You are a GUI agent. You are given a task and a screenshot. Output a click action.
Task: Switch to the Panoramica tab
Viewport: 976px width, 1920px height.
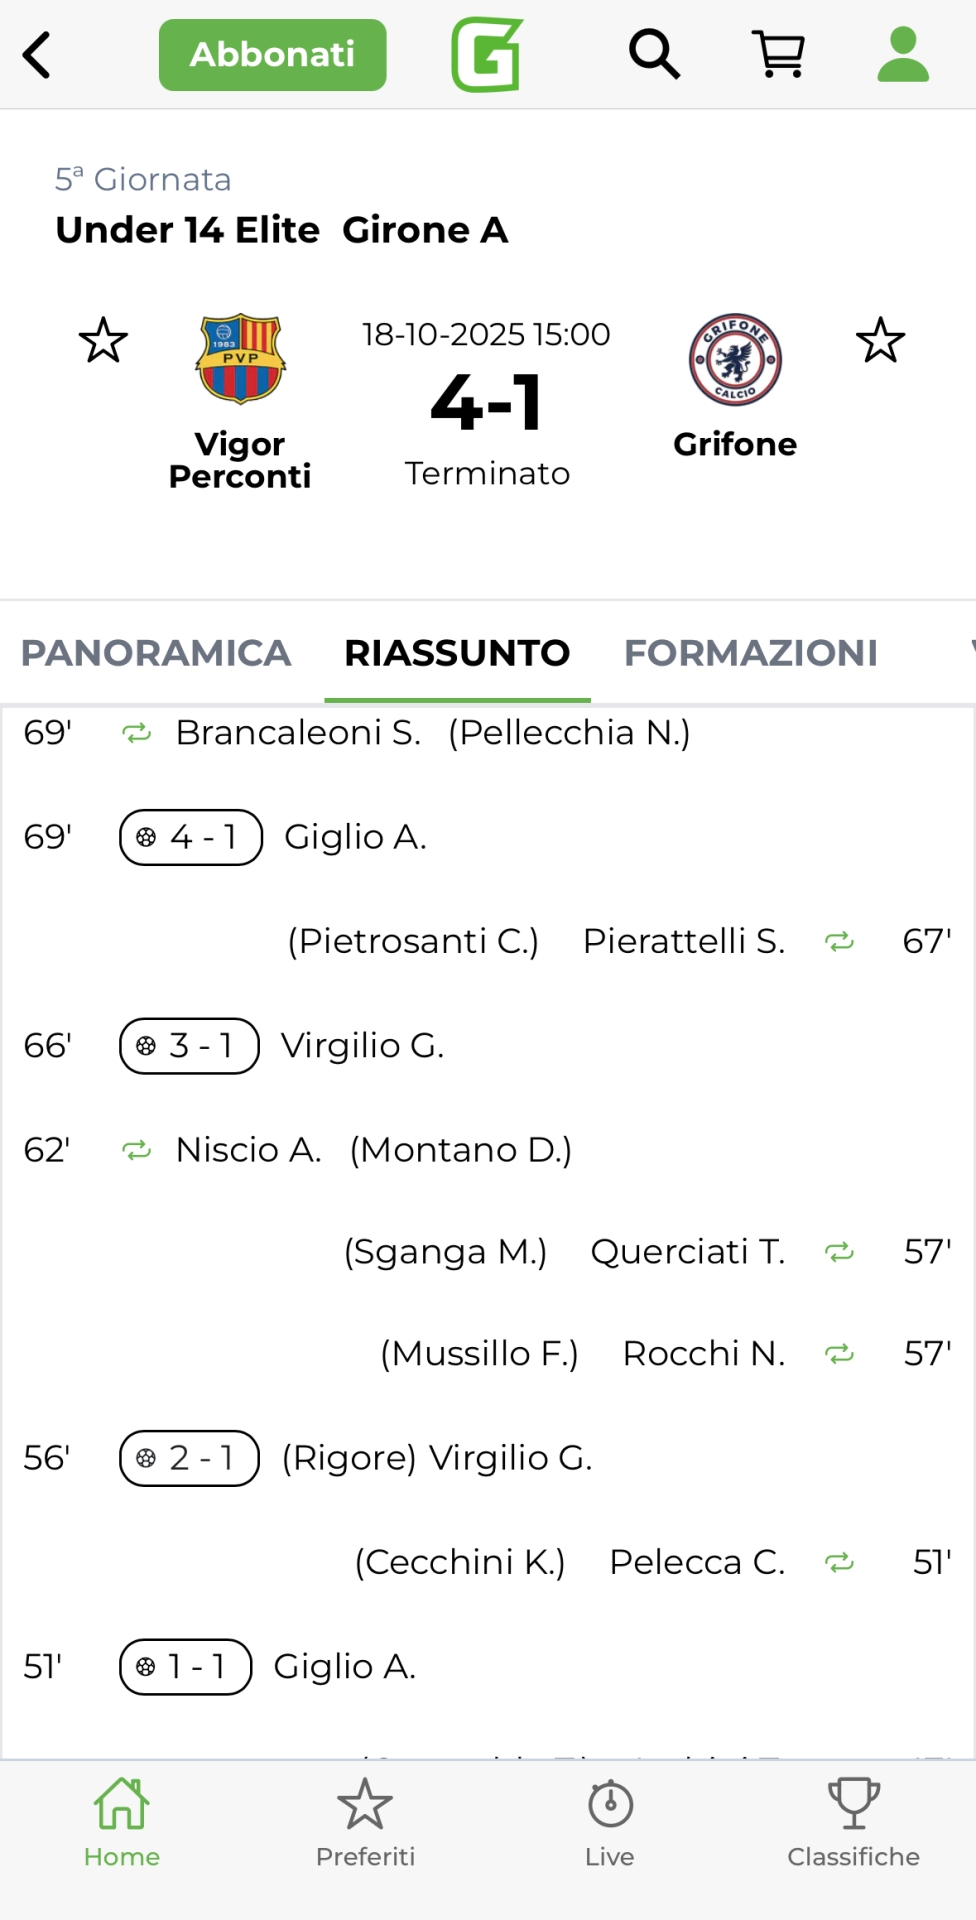pyautogui.click(x=156, y=653)
